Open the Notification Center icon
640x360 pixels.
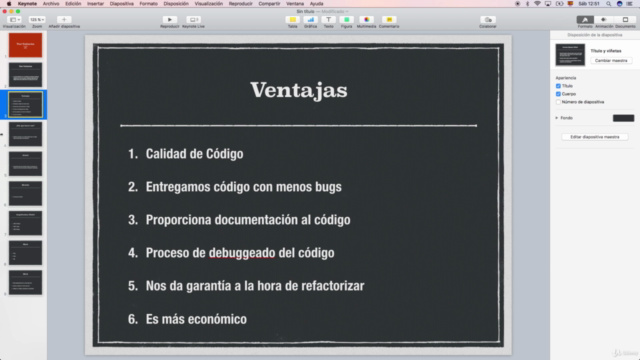click(x=630, y=4)
